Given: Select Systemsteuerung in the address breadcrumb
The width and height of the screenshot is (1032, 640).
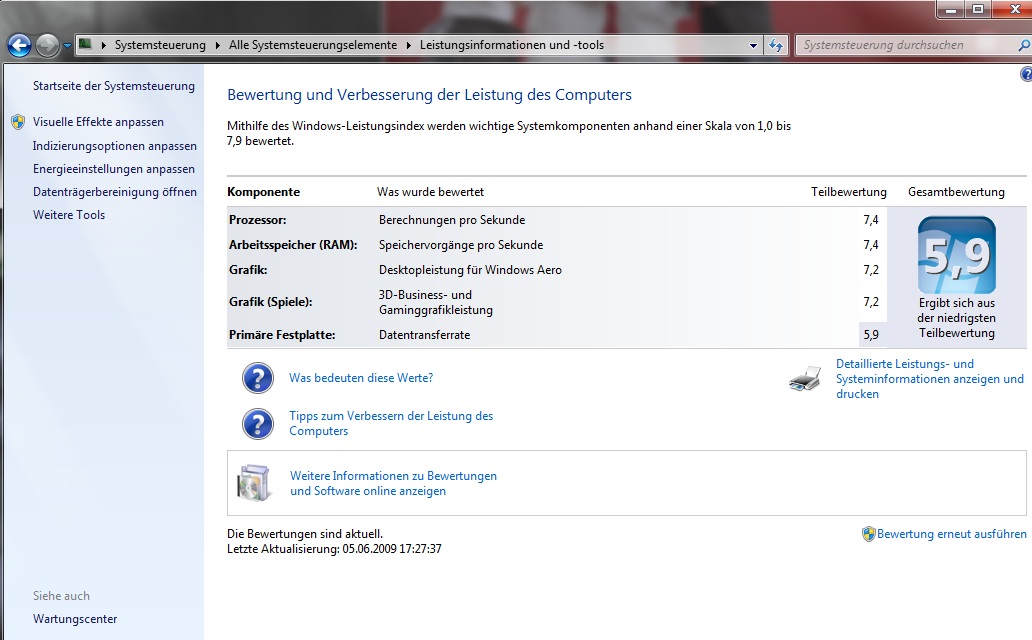Looking at the screenshot, I should [160, 45].
